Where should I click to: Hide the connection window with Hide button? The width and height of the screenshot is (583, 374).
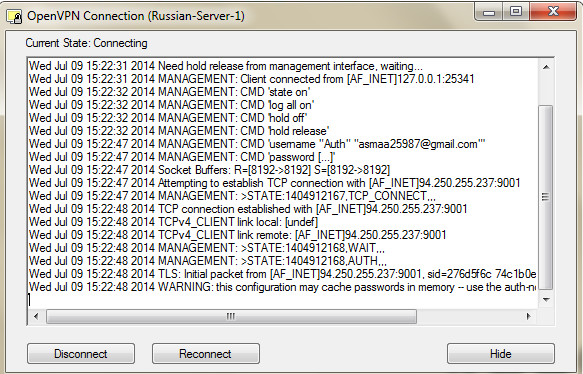[501, 354]
